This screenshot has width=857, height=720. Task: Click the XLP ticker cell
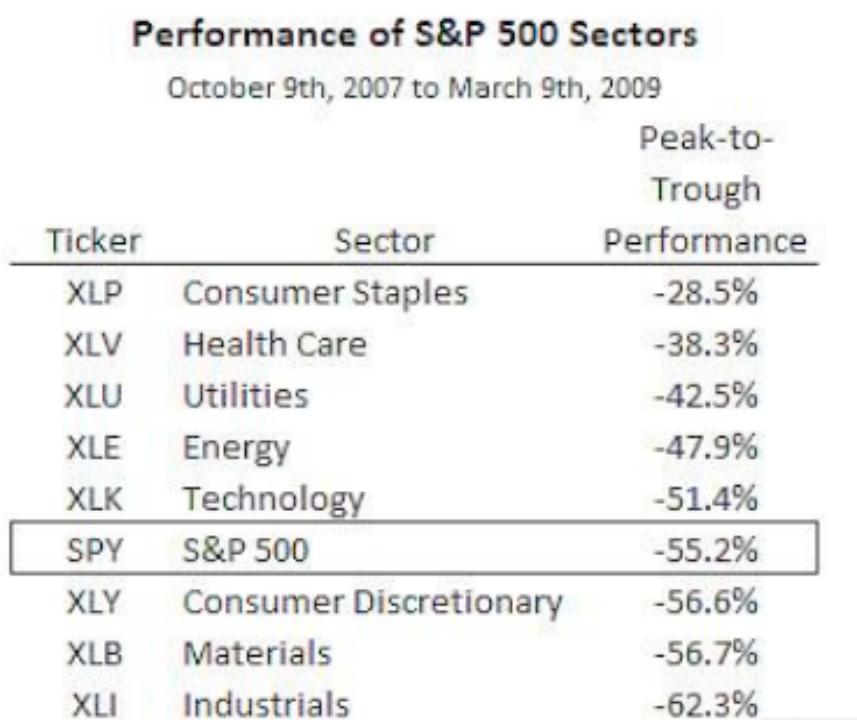pyautogui.click(x=94, y=292)
